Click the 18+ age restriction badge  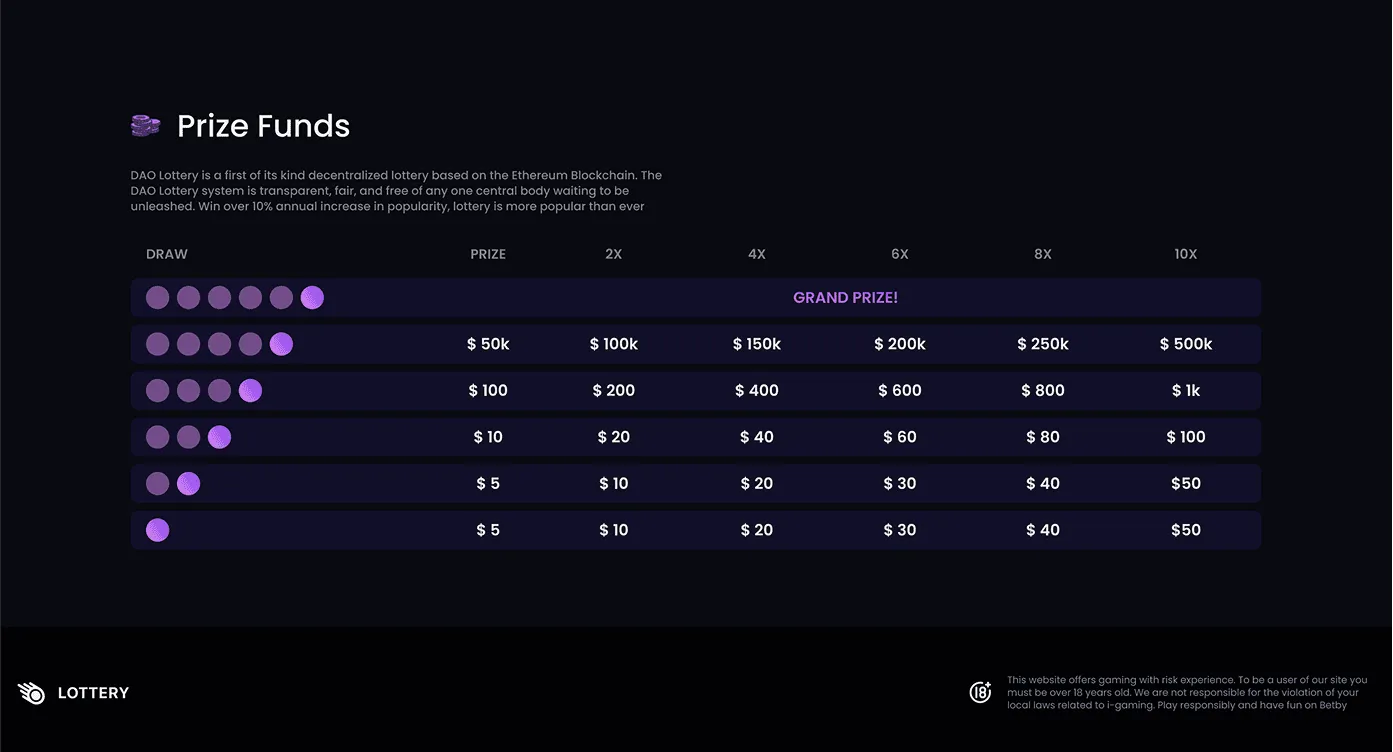[x=980, y=691]
